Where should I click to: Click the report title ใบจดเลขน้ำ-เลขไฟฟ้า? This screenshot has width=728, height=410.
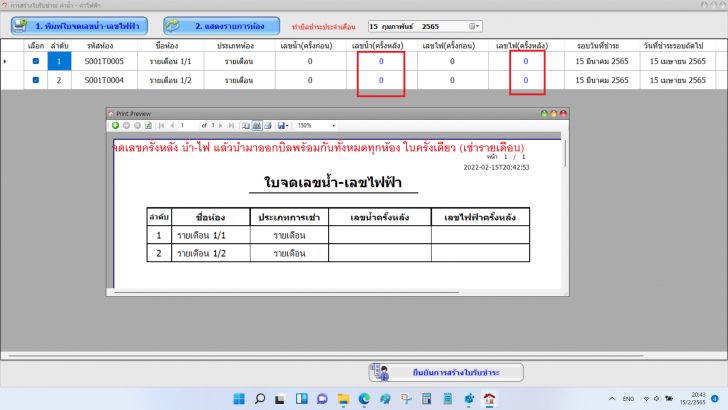click(333, 182)
